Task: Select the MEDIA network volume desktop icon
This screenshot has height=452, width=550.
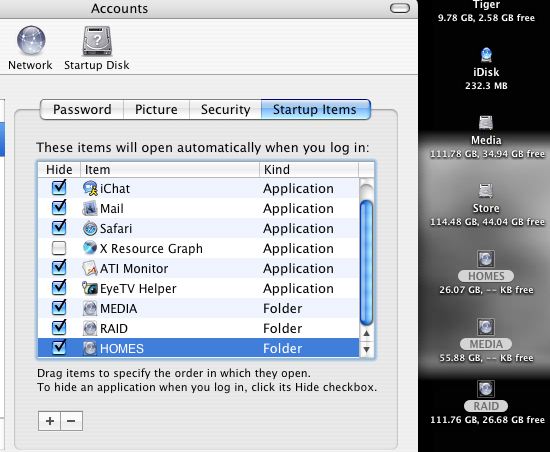Action: 486,327
